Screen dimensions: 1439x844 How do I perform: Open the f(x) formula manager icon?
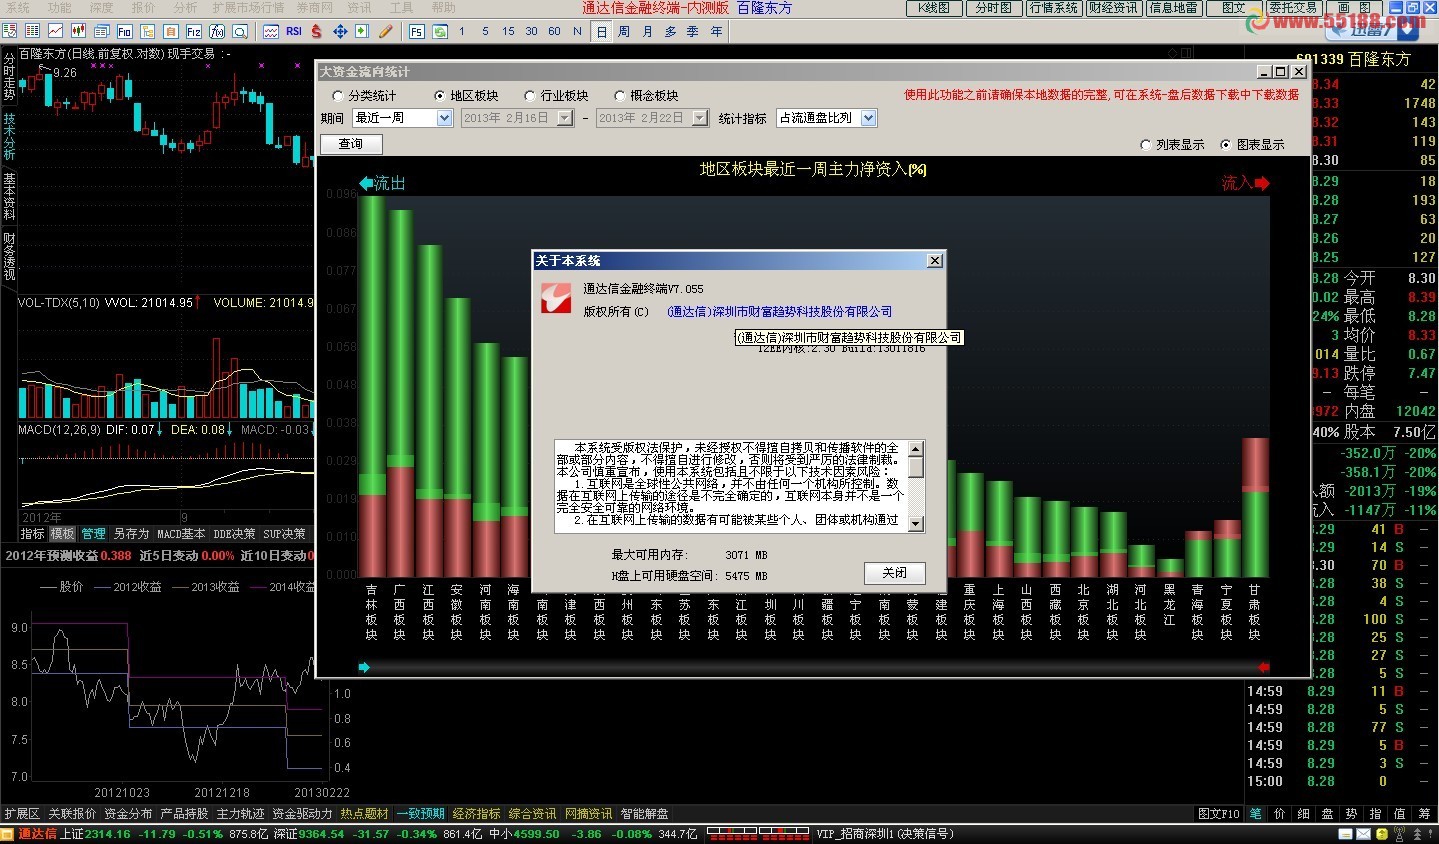[x=217, y=31]
